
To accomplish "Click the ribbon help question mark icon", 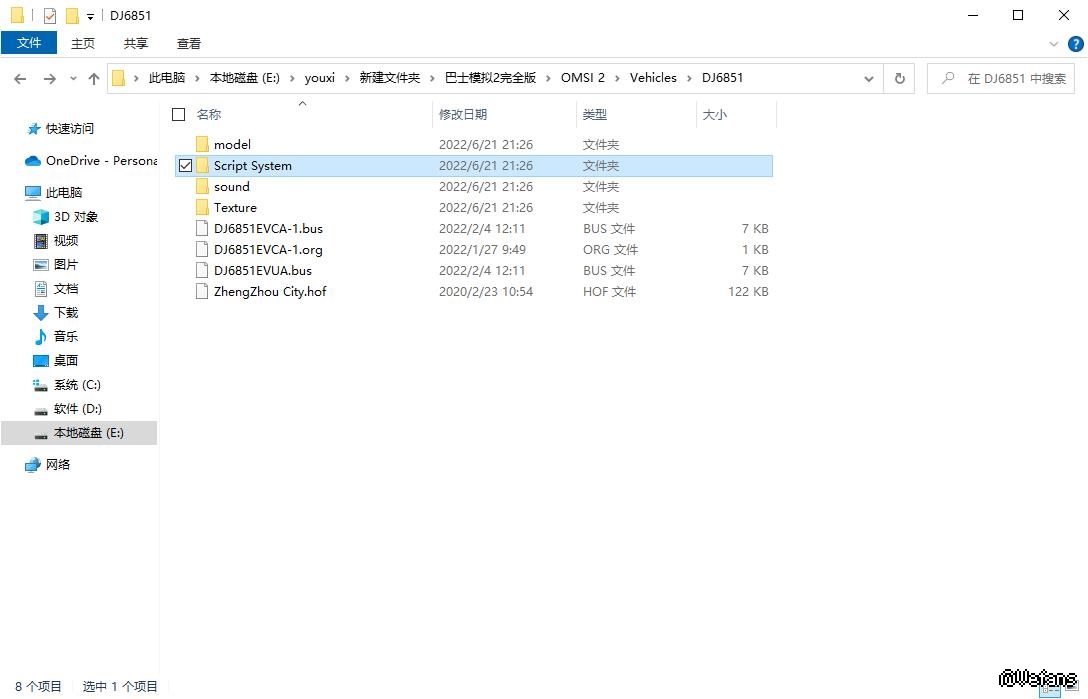I will (x=1075, y=44).
